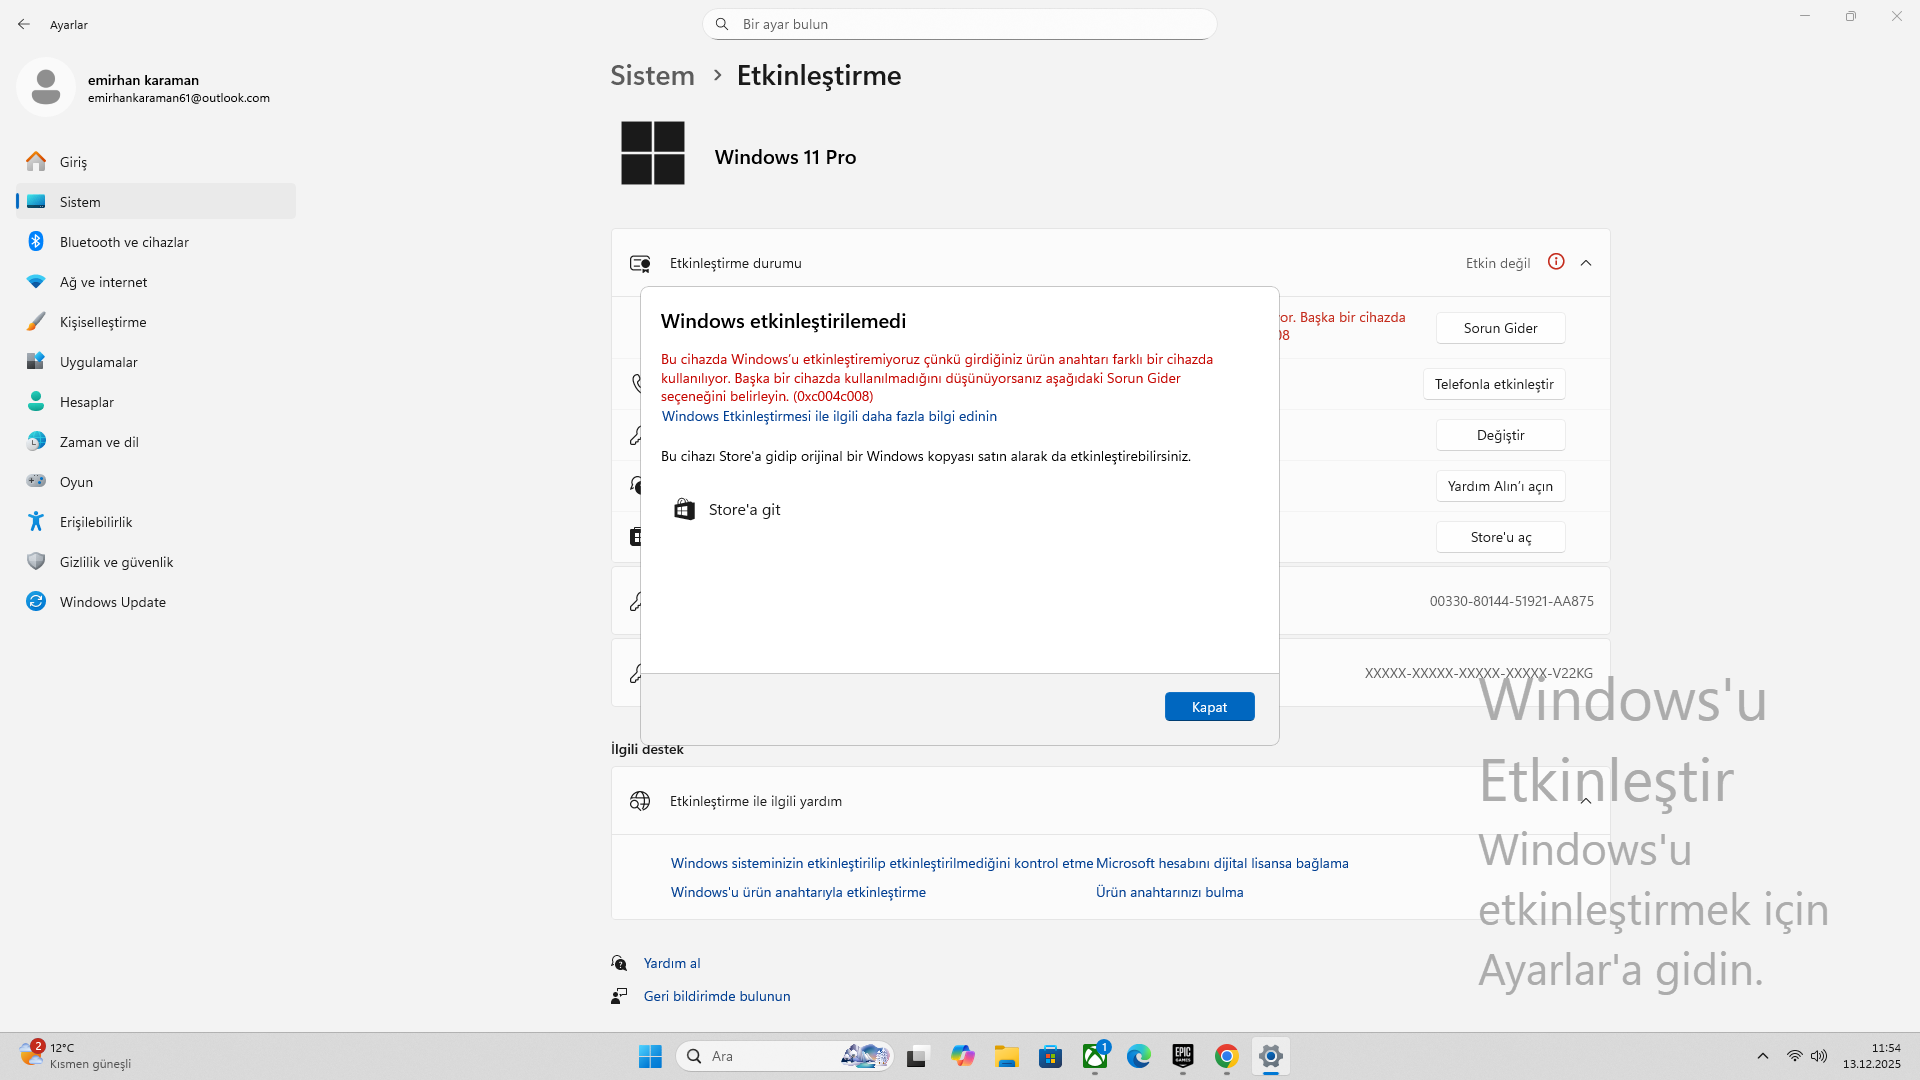Close the activation failed dialog with Kapat
Viewport: 1920px width, 1080px height.
[x=1209, y=707]
